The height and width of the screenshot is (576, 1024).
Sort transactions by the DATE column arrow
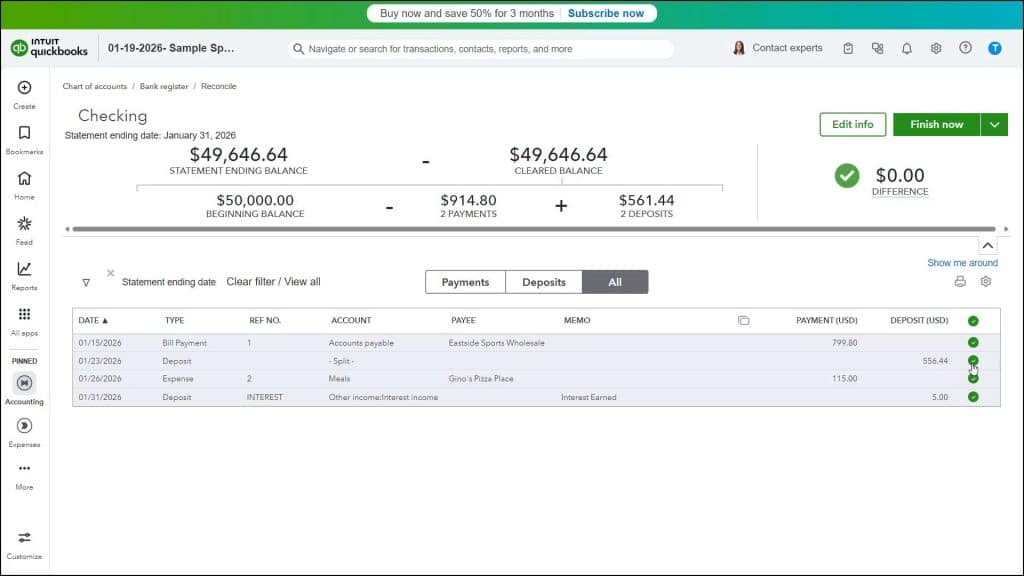click(x=104, y=320)
